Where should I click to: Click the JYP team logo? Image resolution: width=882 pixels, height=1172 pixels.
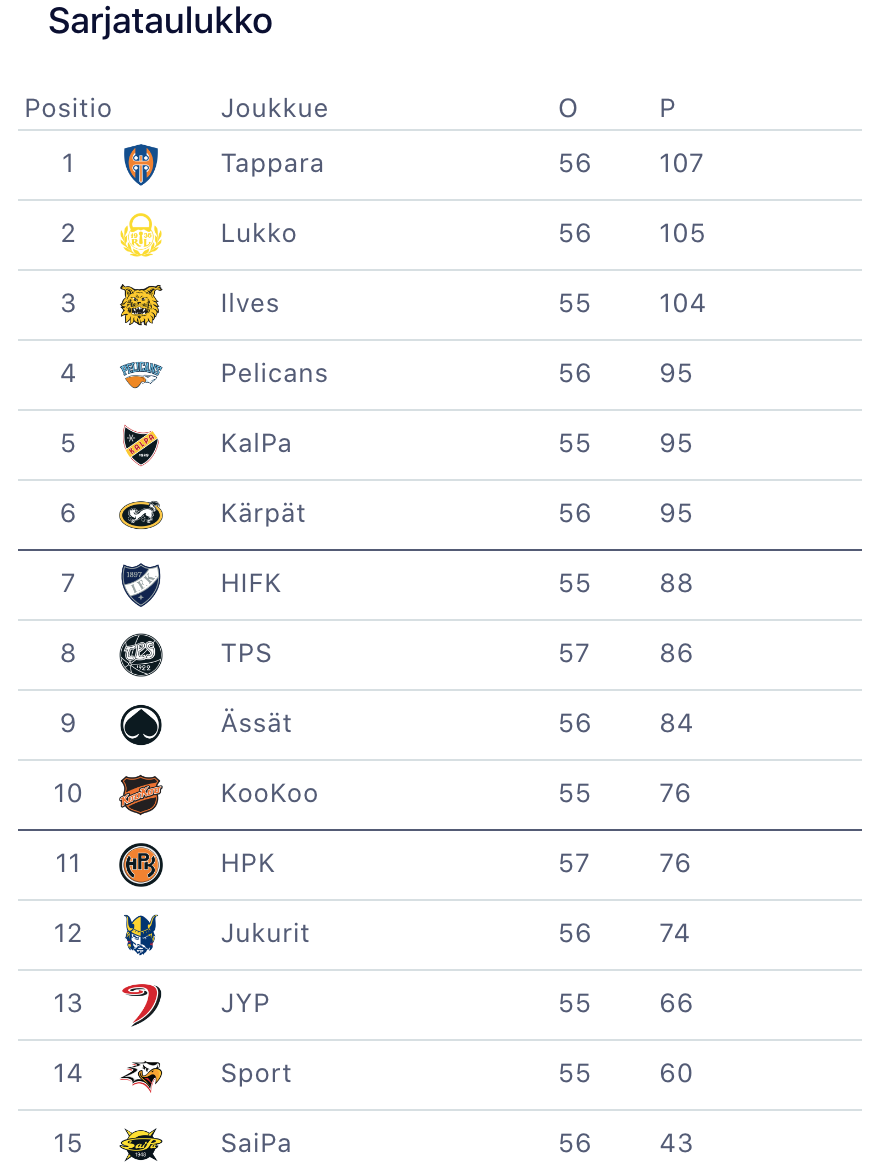click(x=140, y=1005)
